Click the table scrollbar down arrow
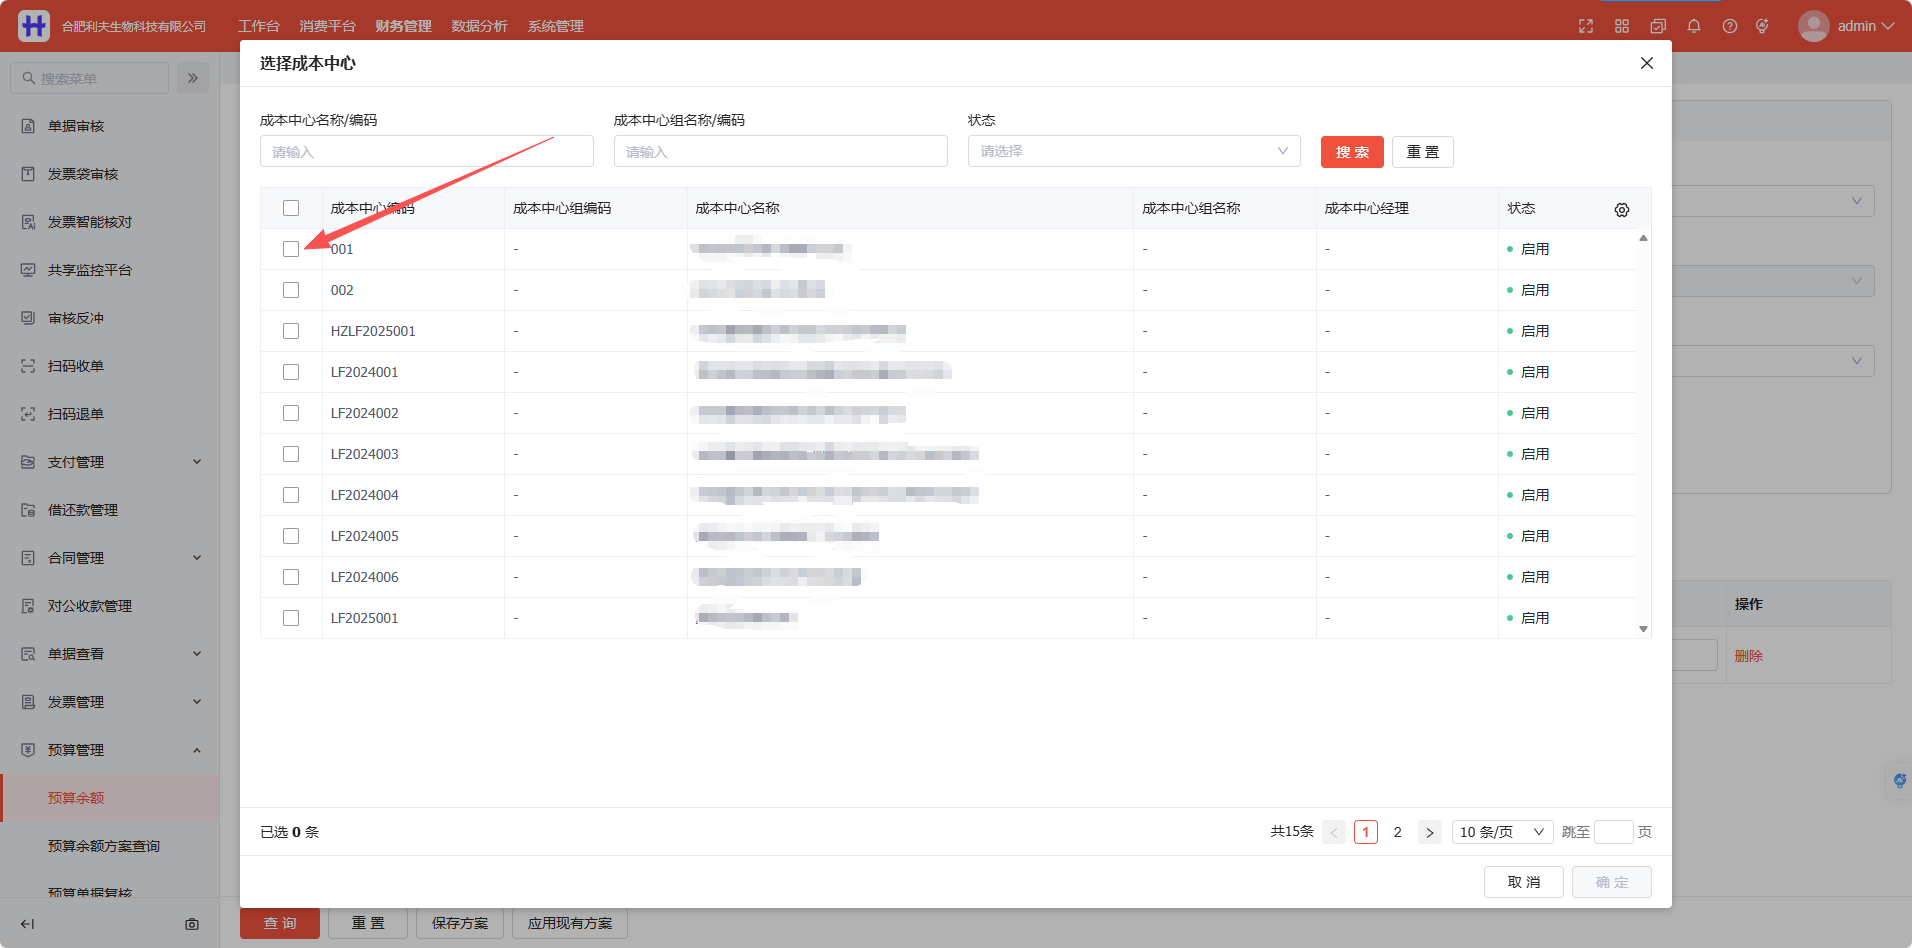1912x948 pixels. [x=1643, y=629]
